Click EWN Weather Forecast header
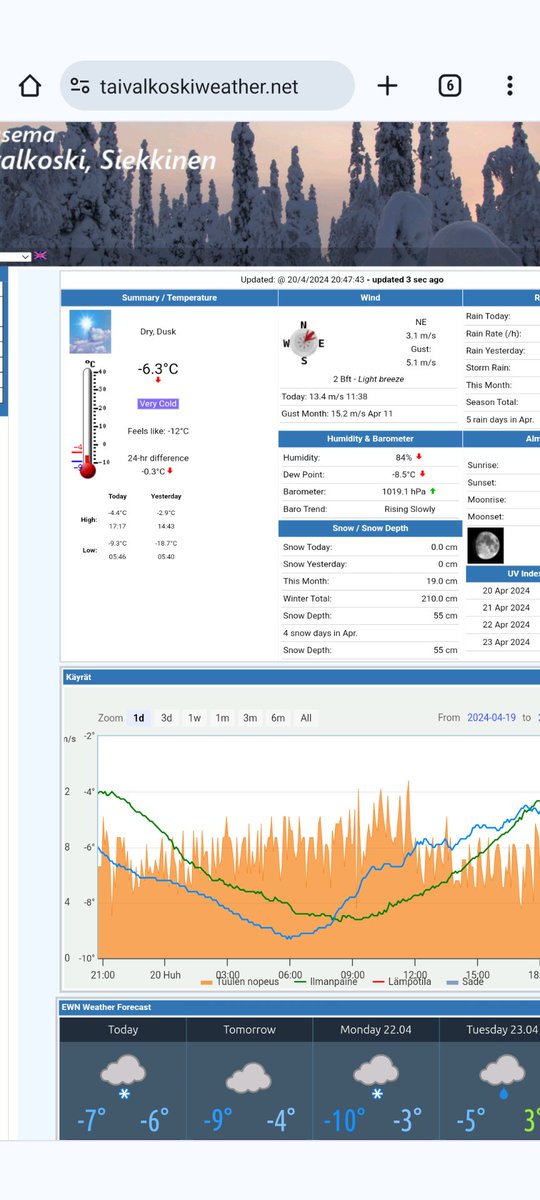Image resolution: width=540 pixels, height=1200 pixels. point(300,1007)
